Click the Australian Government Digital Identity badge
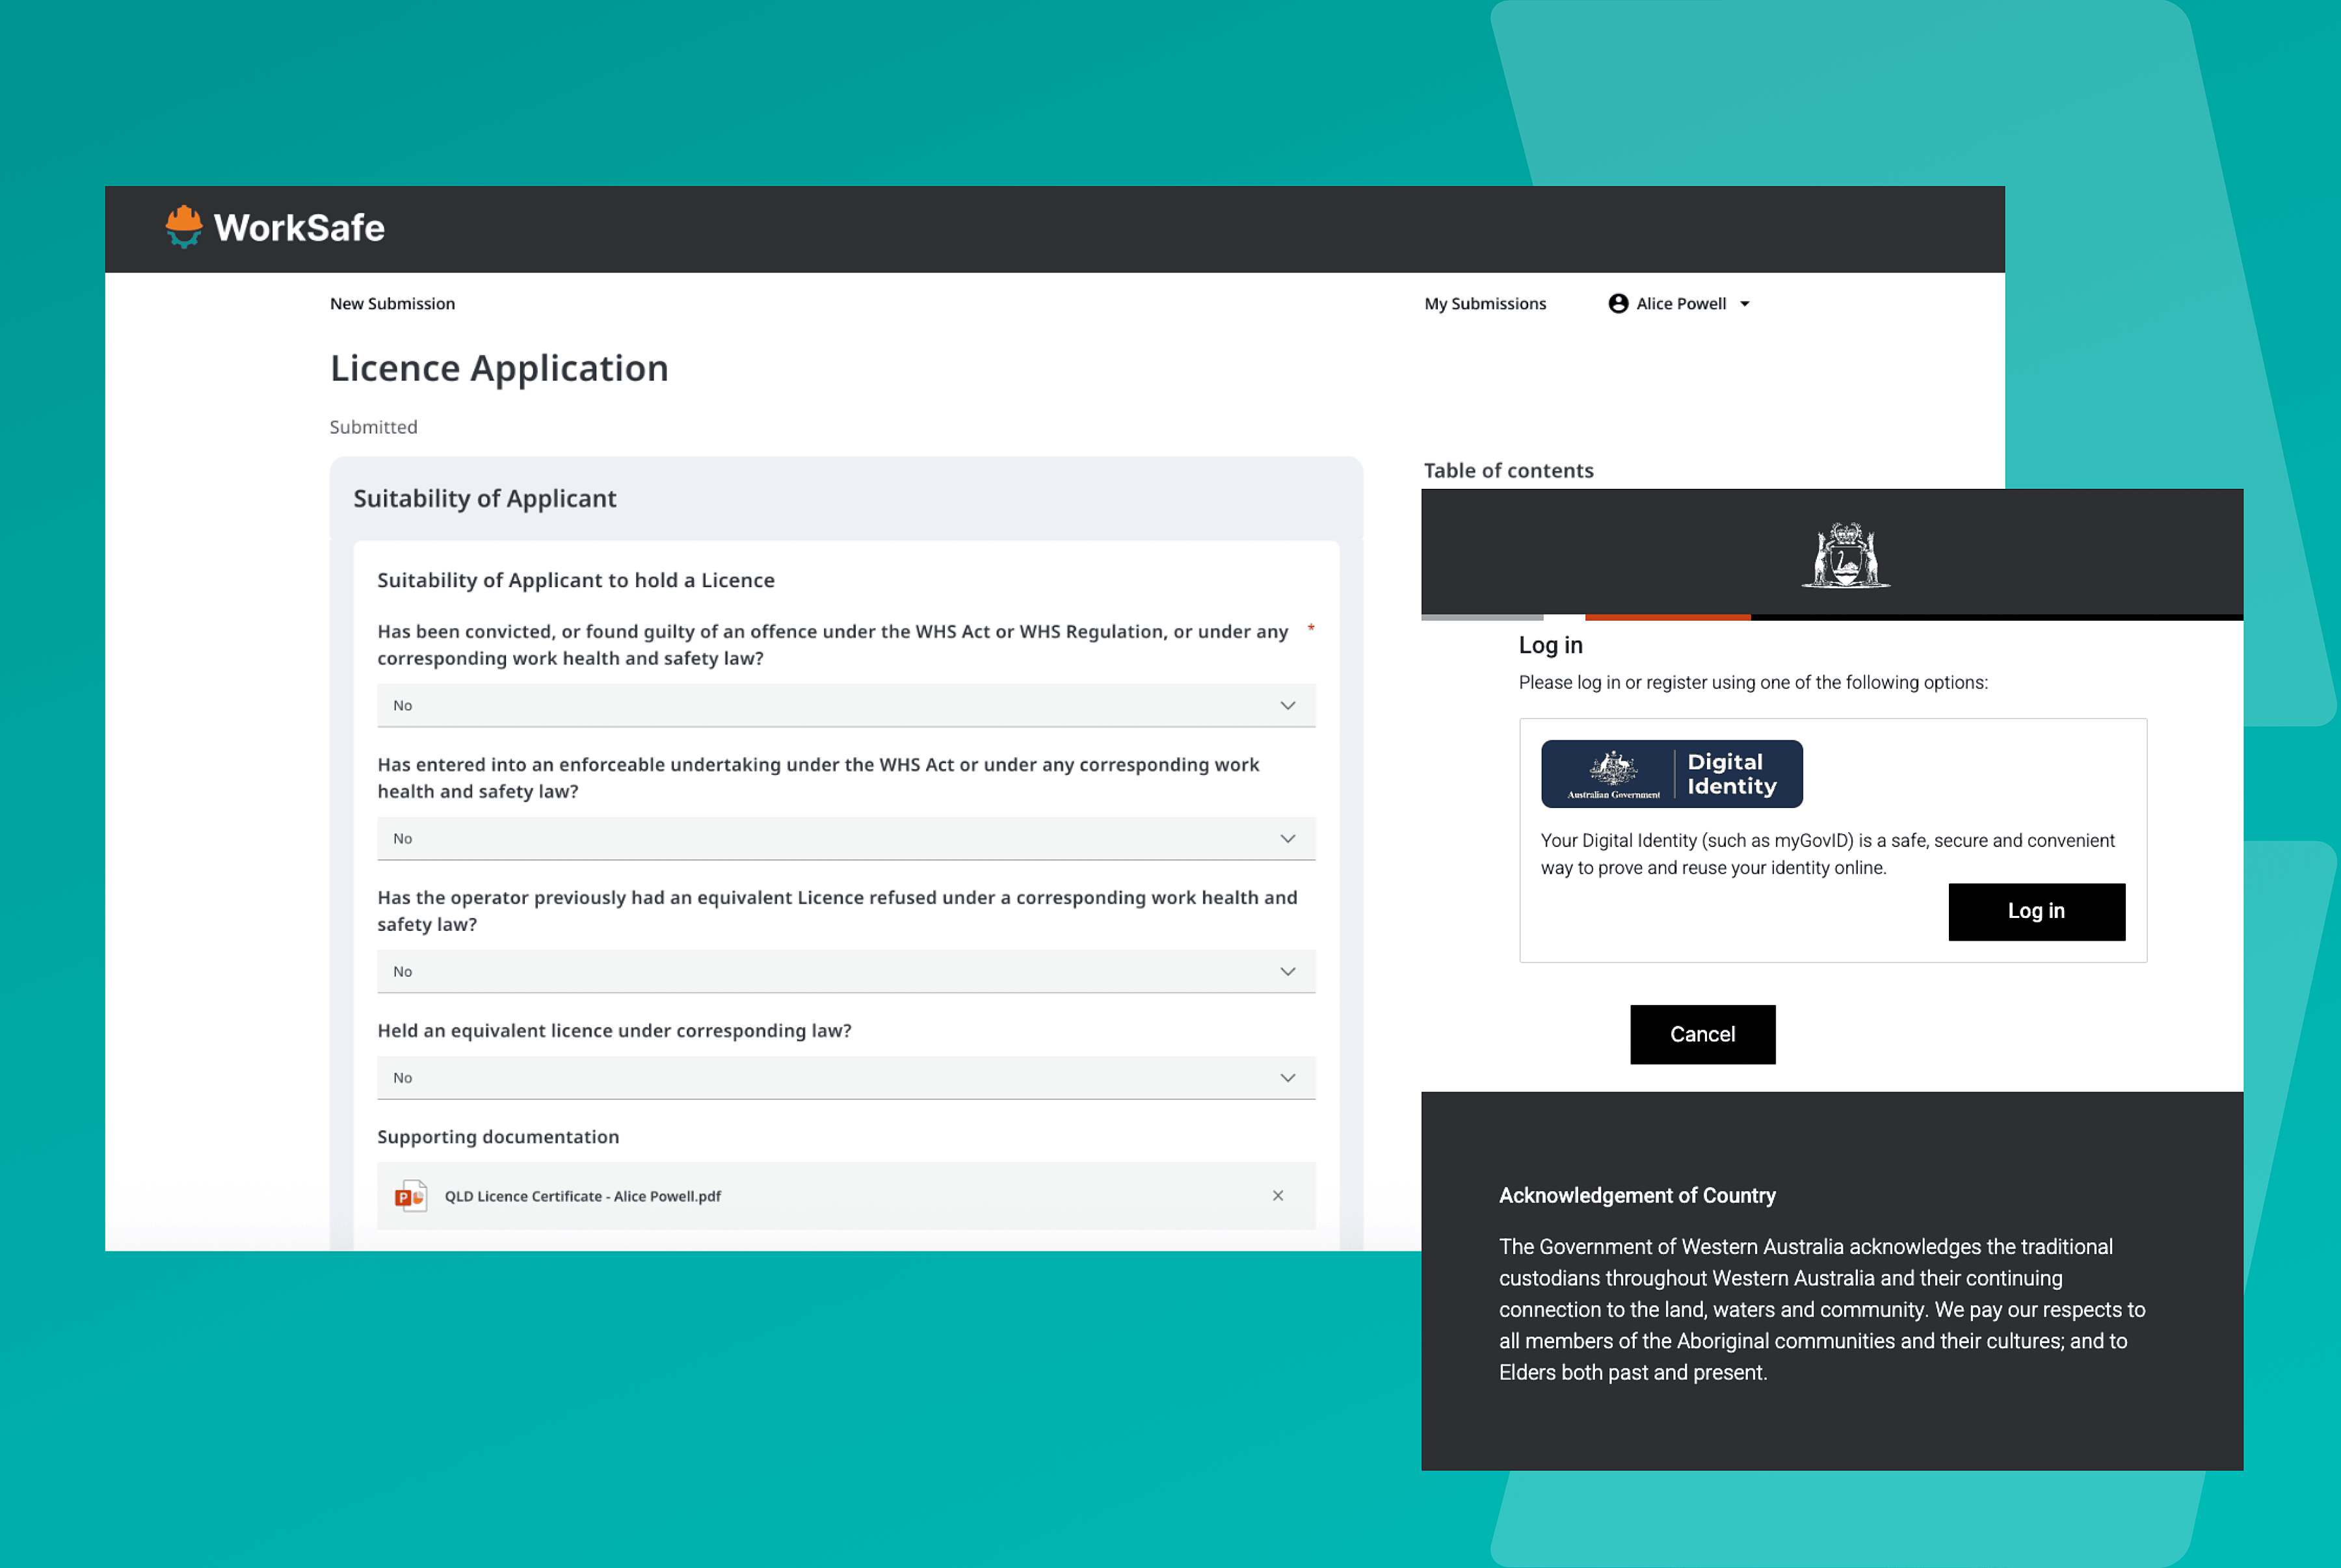 pyautogui.click(x=1671, y=774)
